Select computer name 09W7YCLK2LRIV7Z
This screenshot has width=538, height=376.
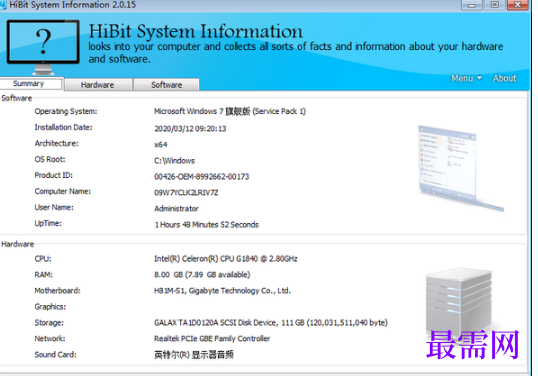click(186, 193)
